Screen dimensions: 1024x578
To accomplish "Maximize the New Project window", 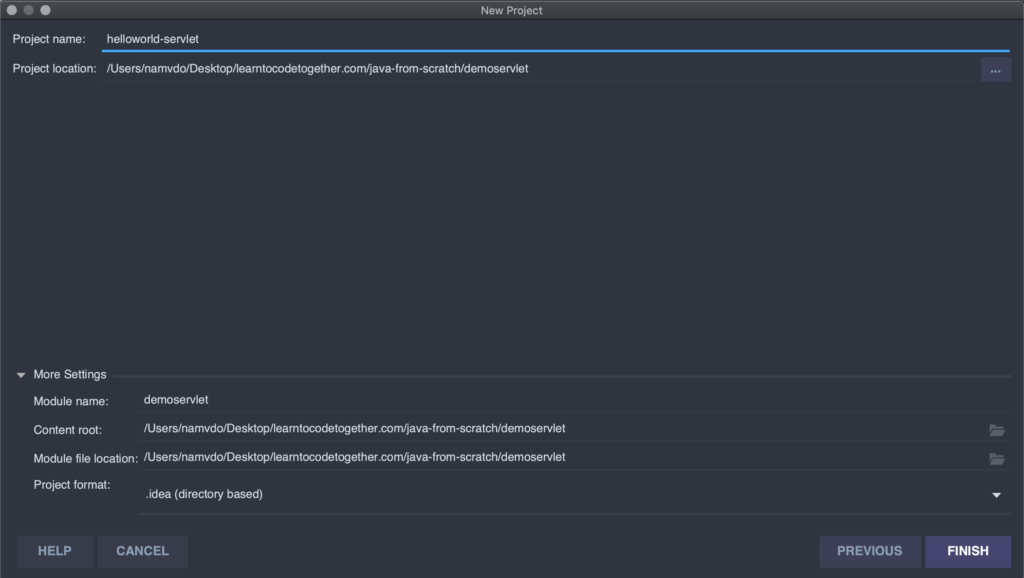I will tap(46, 10).
